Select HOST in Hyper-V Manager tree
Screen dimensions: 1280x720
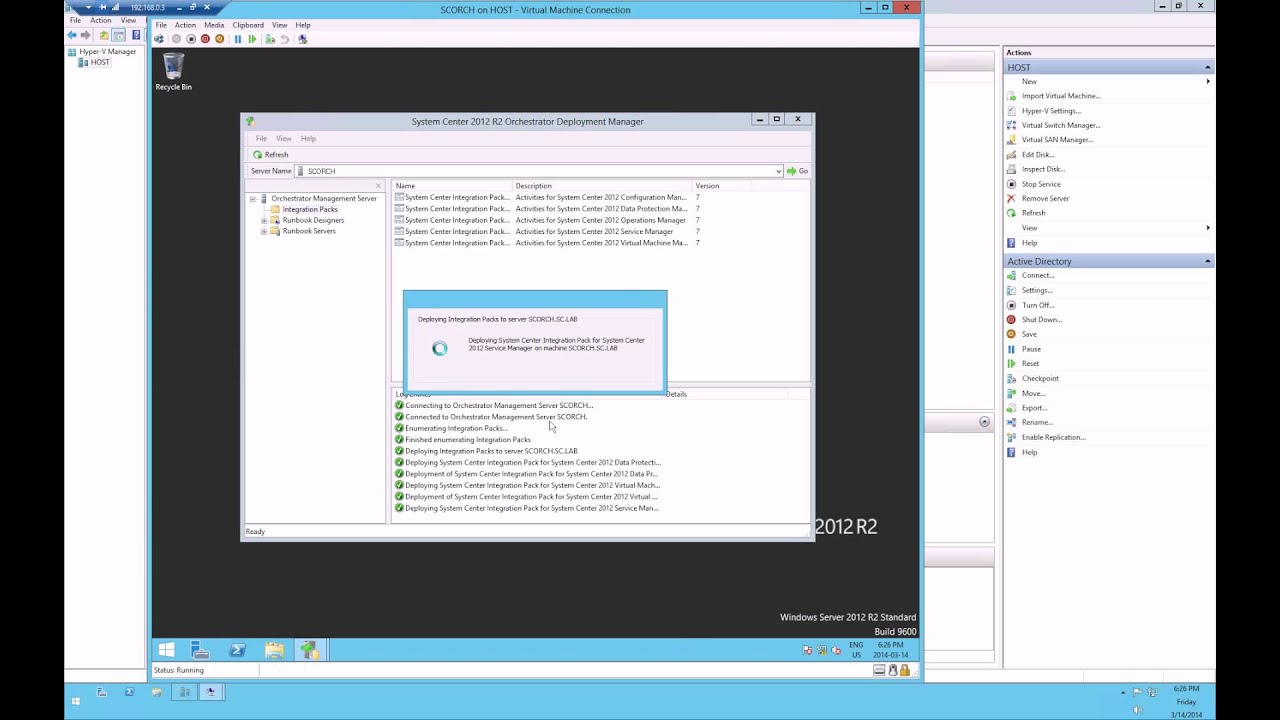click(100, 62)
